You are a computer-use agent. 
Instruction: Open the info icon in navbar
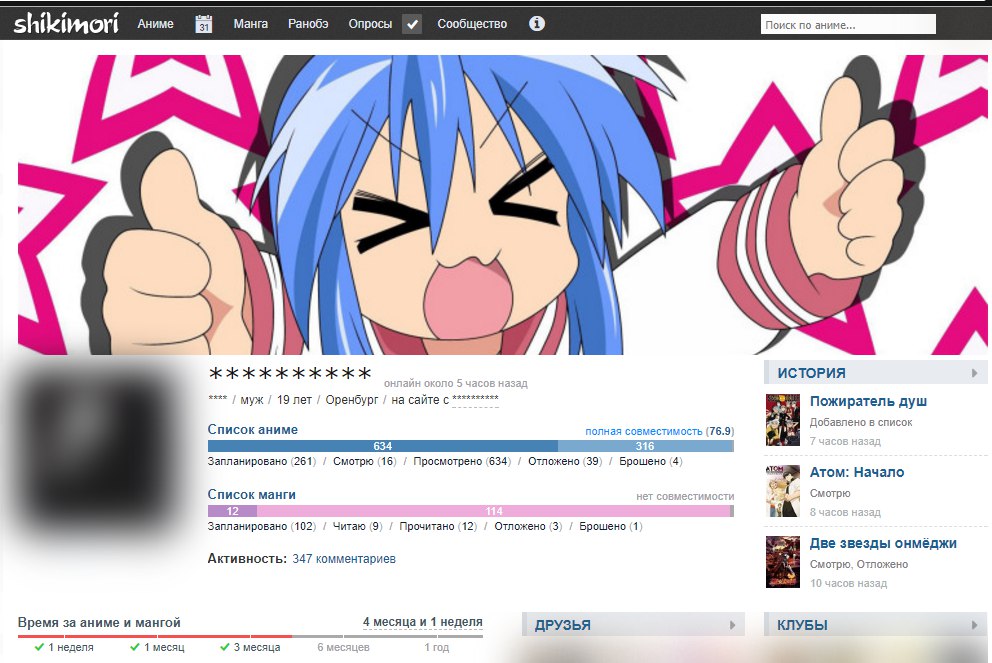[x=536, y=23]
